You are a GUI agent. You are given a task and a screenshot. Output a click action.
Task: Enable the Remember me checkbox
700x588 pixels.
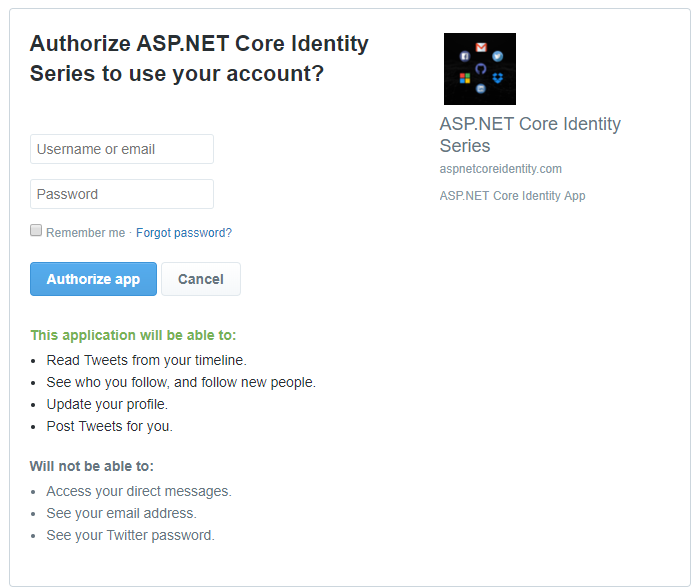[x=36, y=231]
